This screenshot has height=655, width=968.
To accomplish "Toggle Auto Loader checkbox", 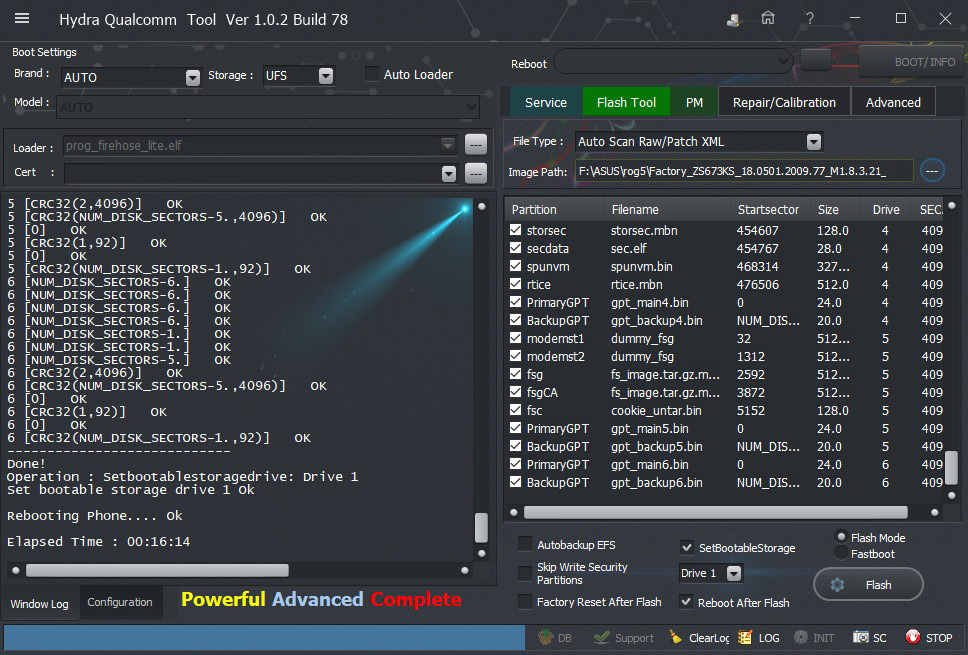I will [372, 74].
